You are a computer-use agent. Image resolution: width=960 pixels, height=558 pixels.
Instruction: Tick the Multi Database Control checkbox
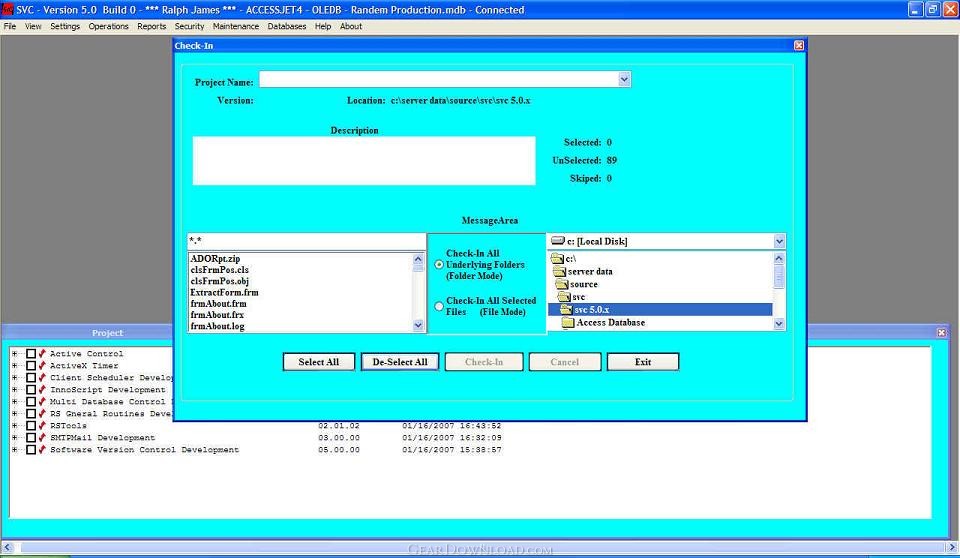pos(31,402)
